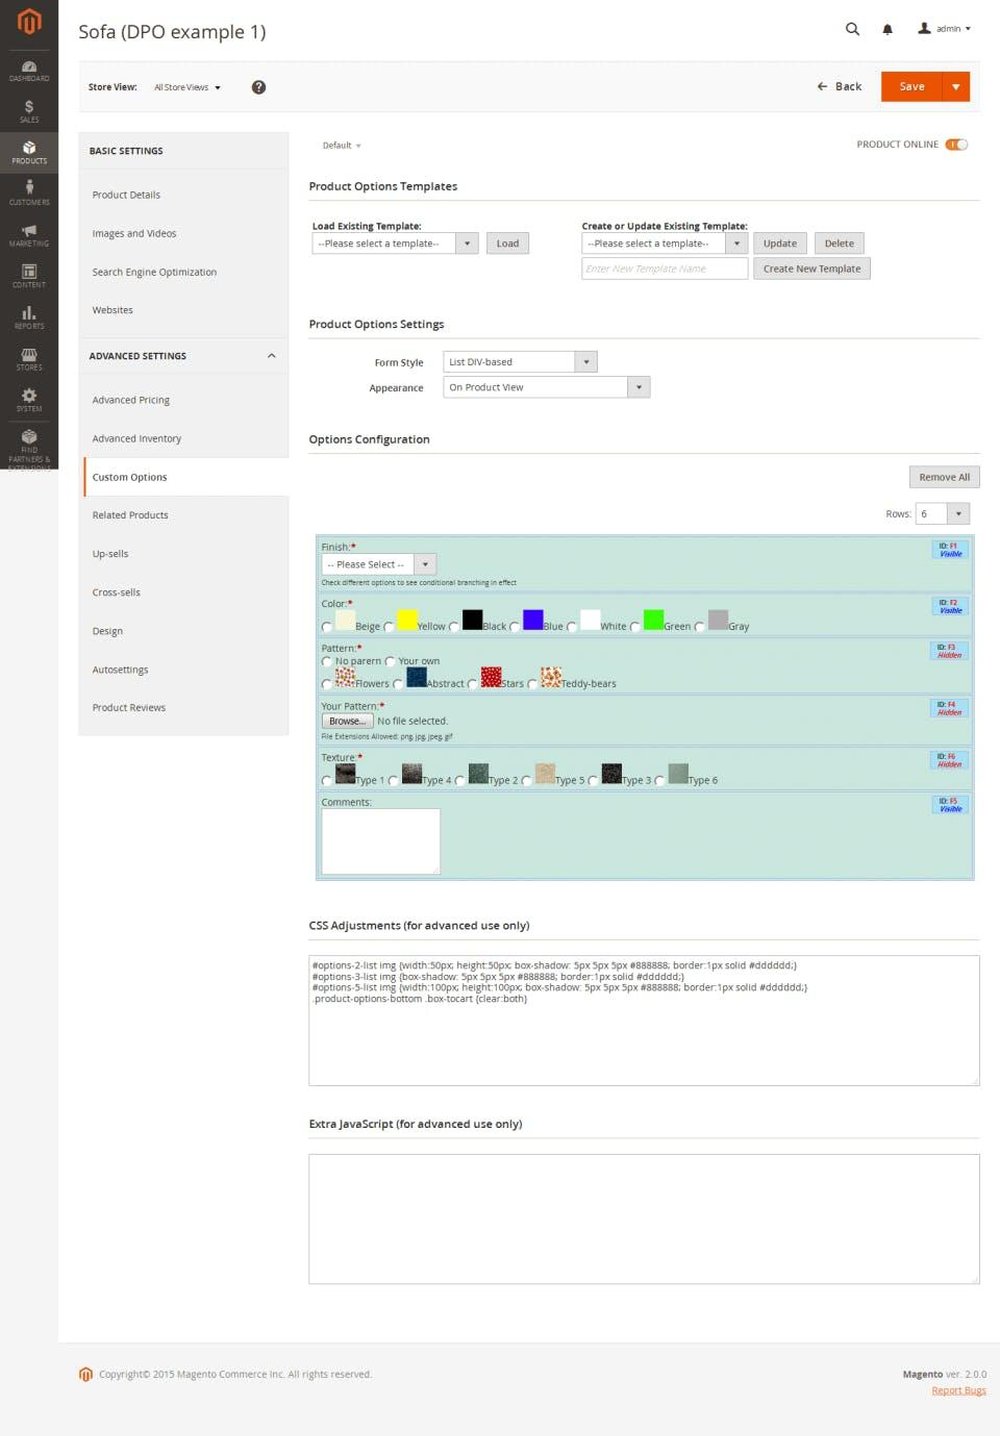Click the Gray color swatch
Image resolution: width=1000 pixels, height=1436 pixels.
tap(718, 619)
